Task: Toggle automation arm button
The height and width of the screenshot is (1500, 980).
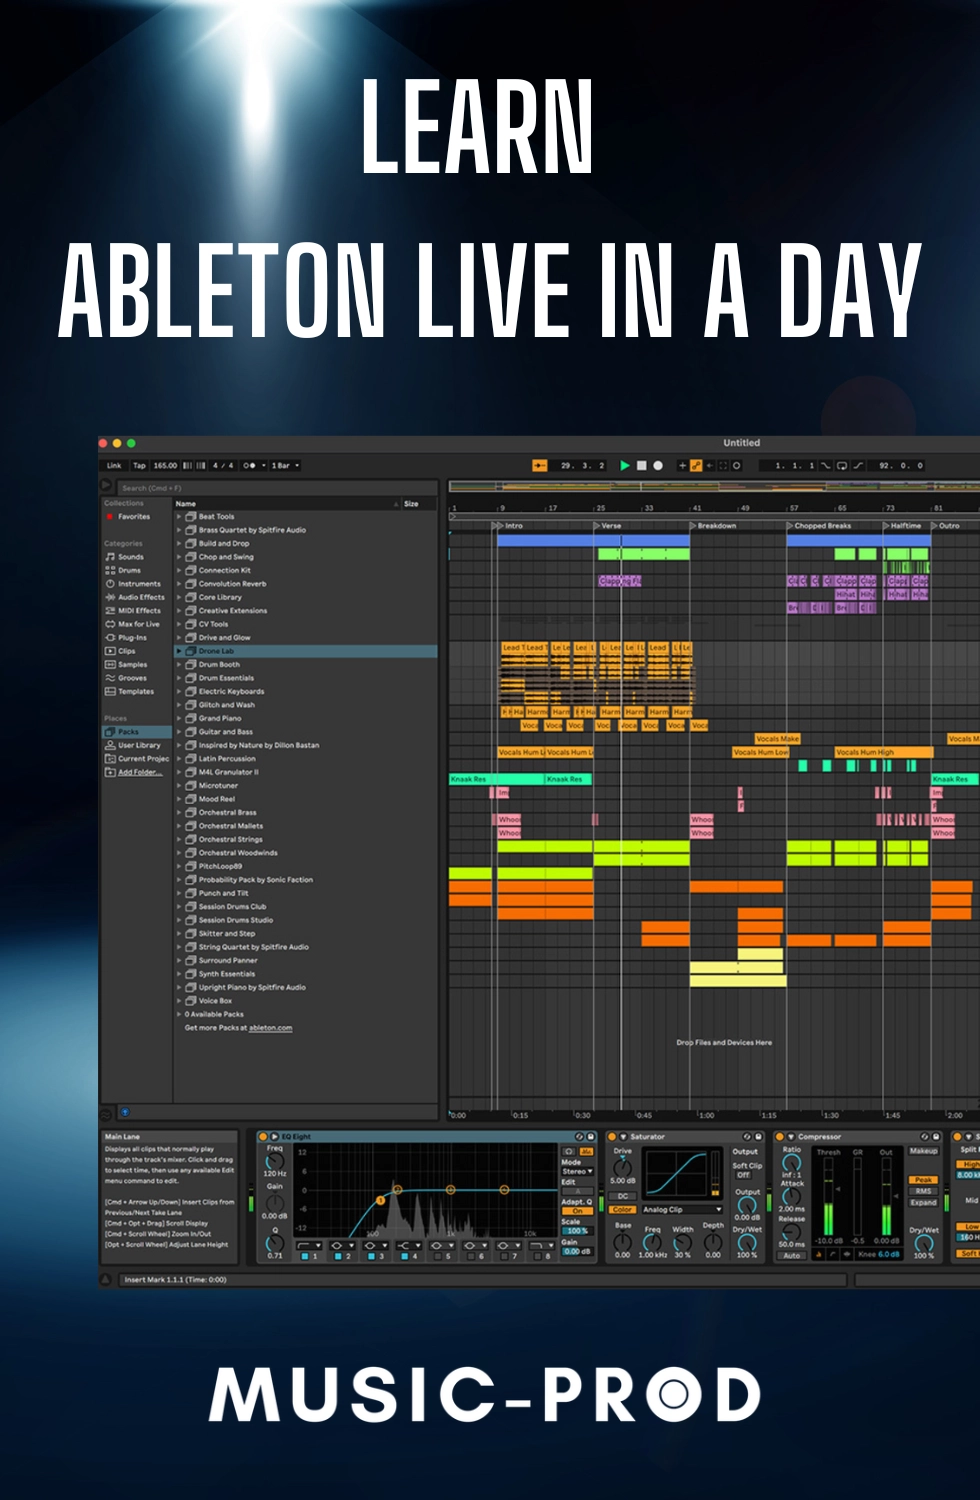Action: point(696,465)
